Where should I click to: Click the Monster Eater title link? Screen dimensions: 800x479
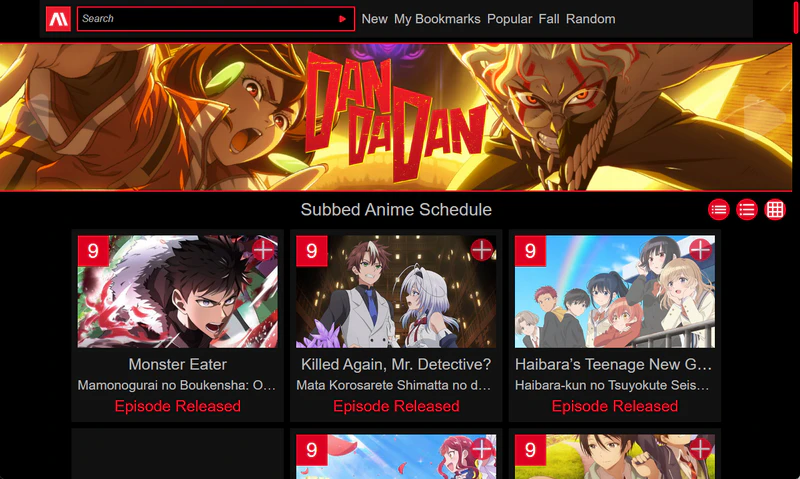(178, 364)
